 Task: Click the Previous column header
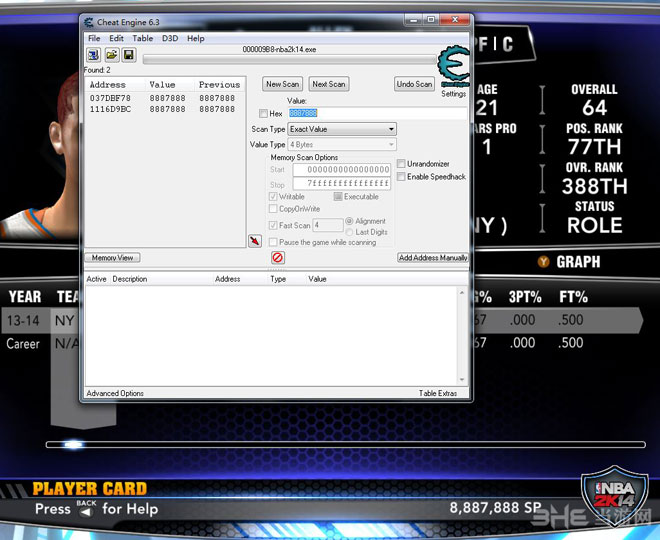tap(219, 85)
